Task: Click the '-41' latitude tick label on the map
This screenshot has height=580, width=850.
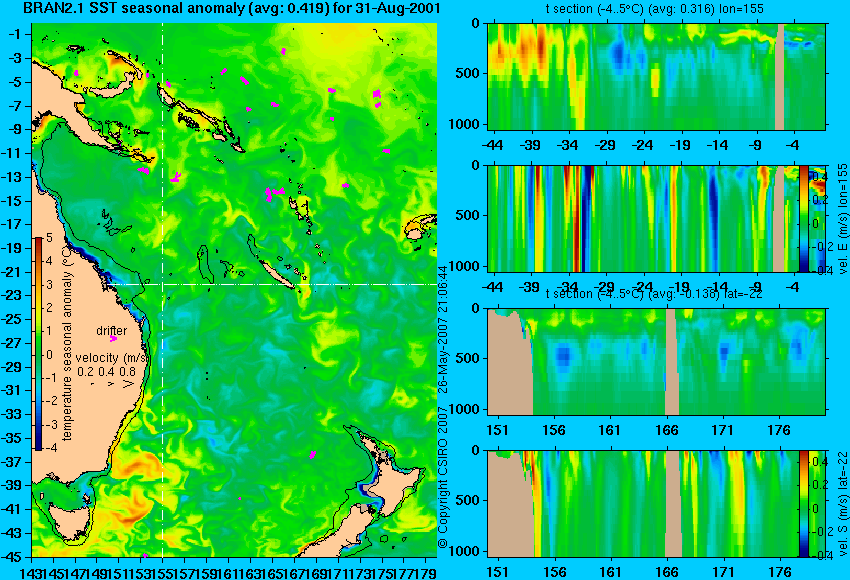Action: (12, 509)
